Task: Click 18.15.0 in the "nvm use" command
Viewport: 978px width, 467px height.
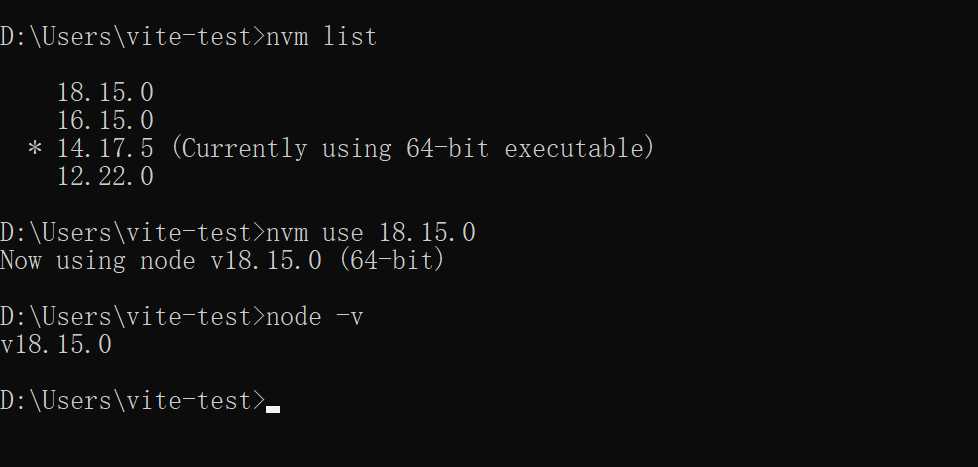Action: point(426,233)
